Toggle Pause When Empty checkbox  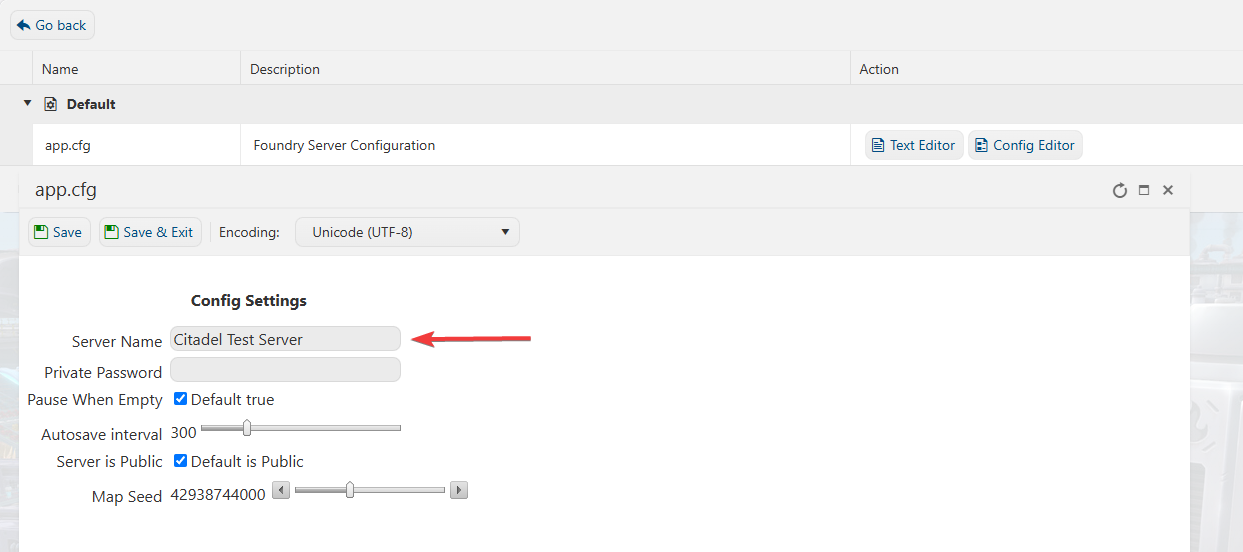point(180,399)
